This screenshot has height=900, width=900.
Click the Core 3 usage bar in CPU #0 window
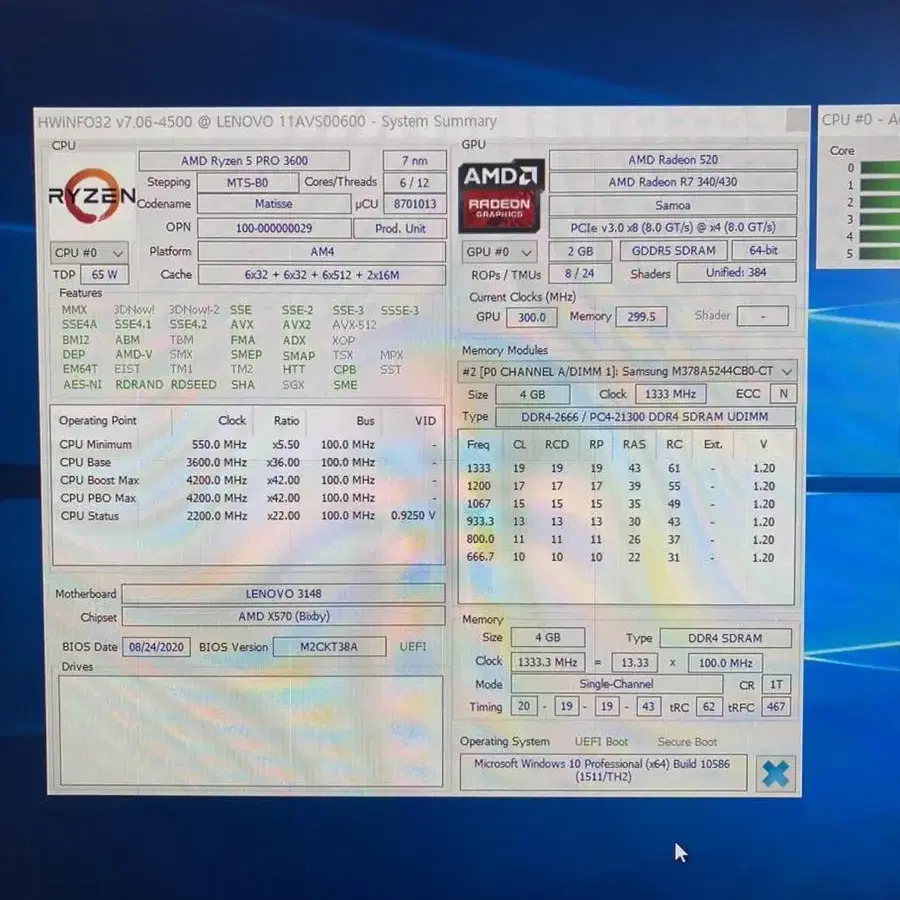880,219
